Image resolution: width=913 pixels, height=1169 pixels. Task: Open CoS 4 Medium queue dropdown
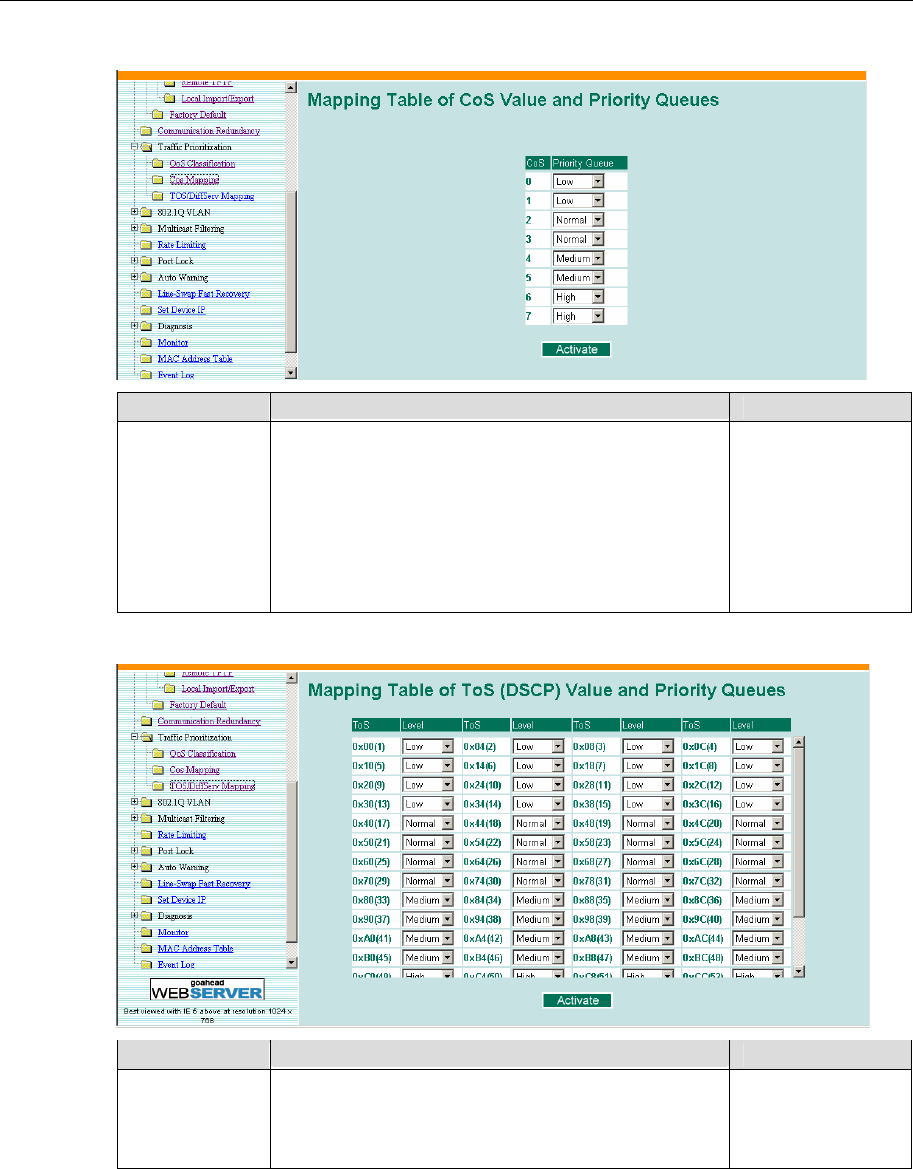[578, 259]
